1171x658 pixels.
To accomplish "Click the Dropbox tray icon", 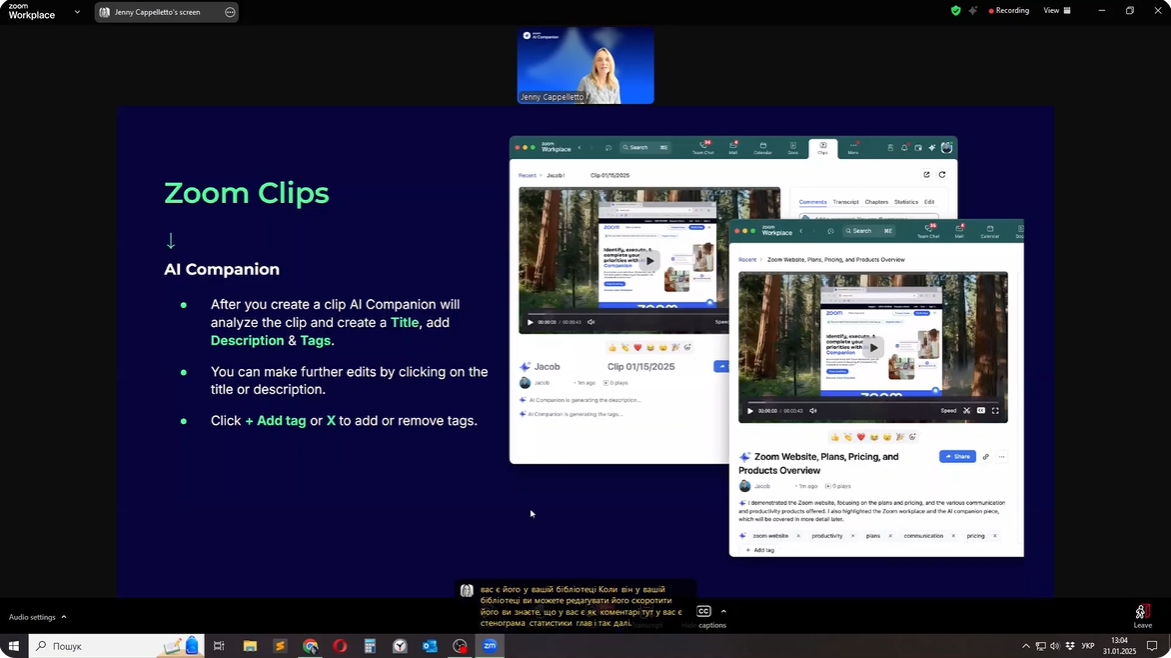I will [x=1070, y=646].
